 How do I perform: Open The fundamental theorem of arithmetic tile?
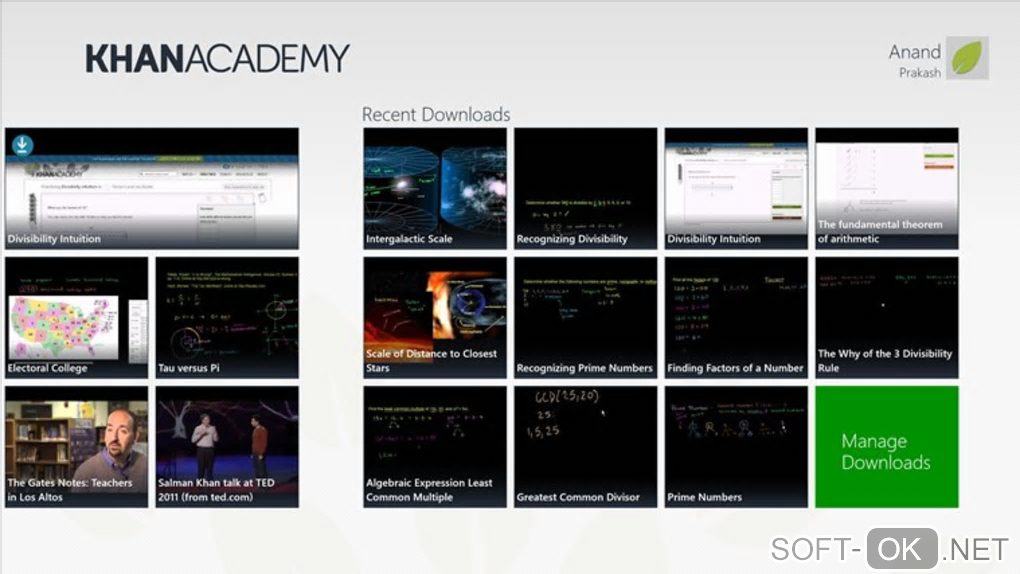point(887,188)
